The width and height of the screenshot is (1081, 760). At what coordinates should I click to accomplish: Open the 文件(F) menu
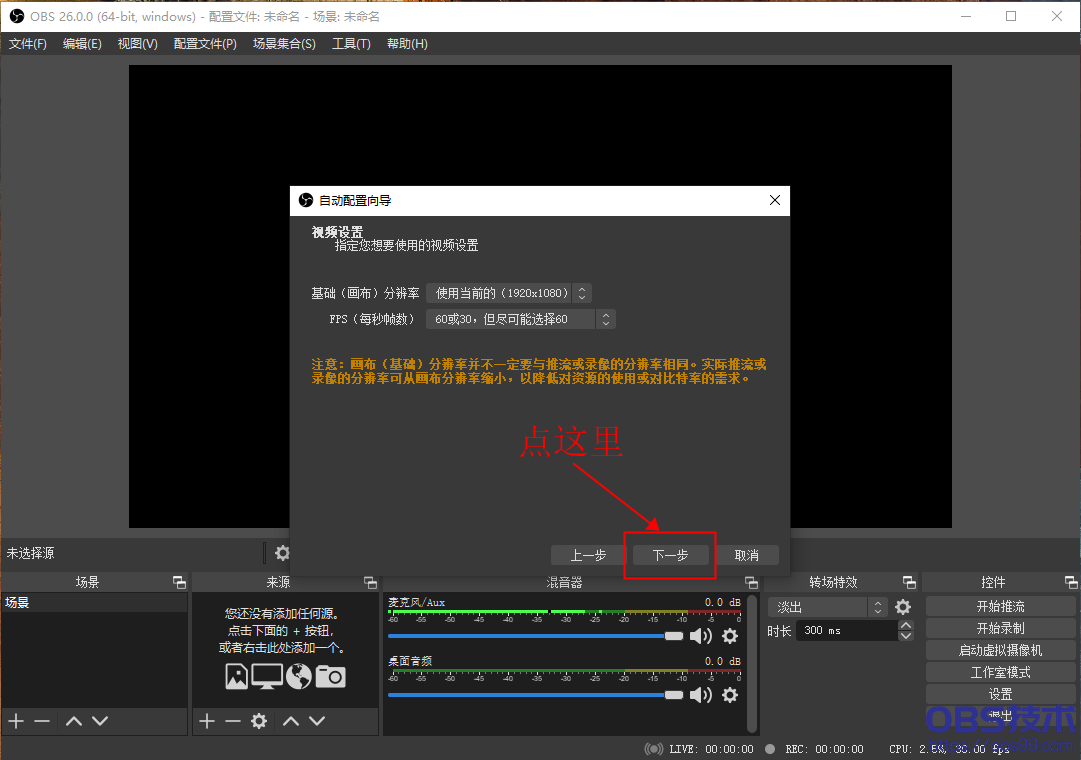tap(28, 43)
